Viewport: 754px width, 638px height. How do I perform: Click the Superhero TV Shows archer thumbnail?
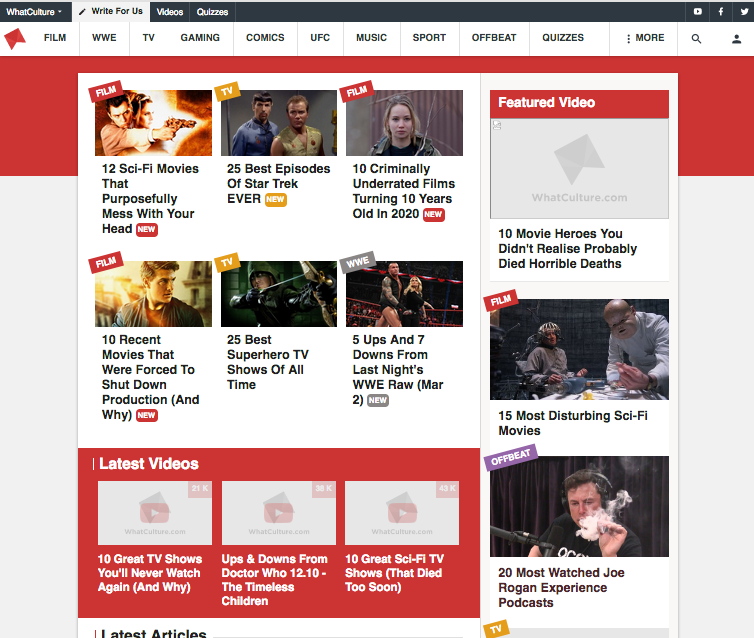(x=279, y=294)
